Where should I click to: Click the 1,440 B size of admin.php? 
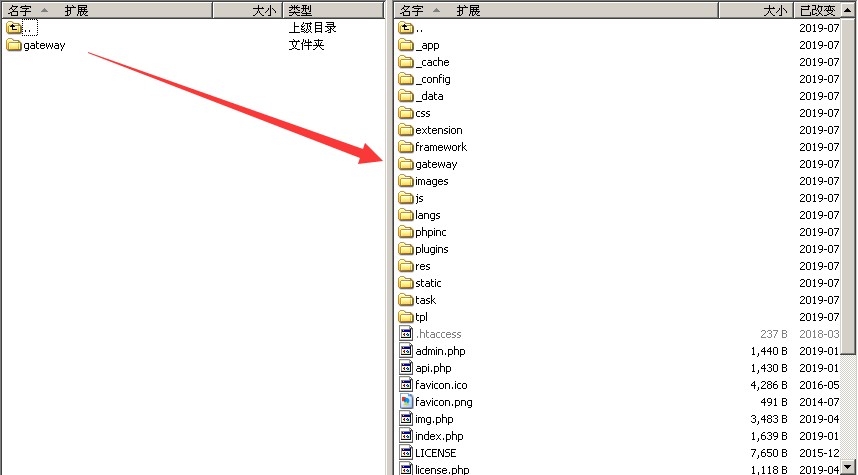click(x=769, y=351)
